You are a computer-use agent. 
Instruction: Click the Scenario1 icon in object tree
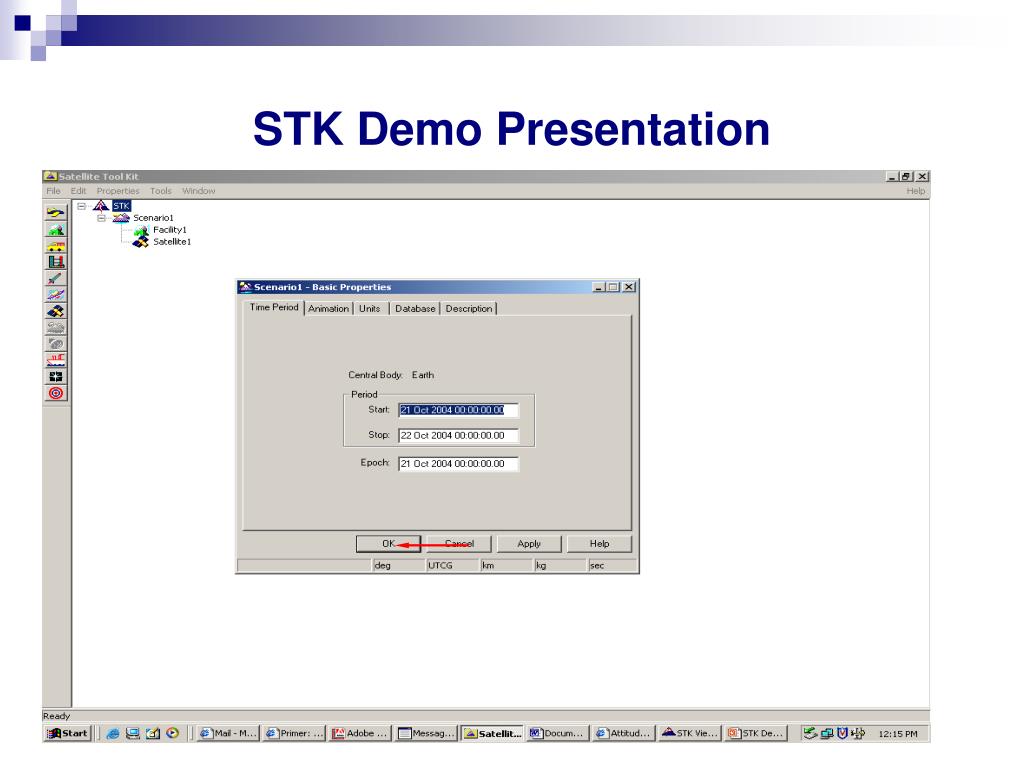pyautogui.click(x=121, y=217)
